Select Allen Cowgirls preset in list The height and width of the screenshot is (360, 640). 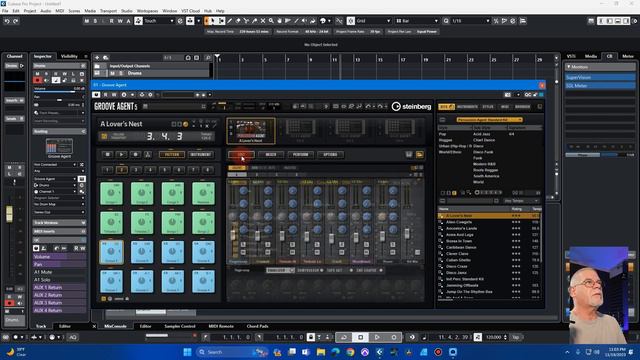coord(459,222)
